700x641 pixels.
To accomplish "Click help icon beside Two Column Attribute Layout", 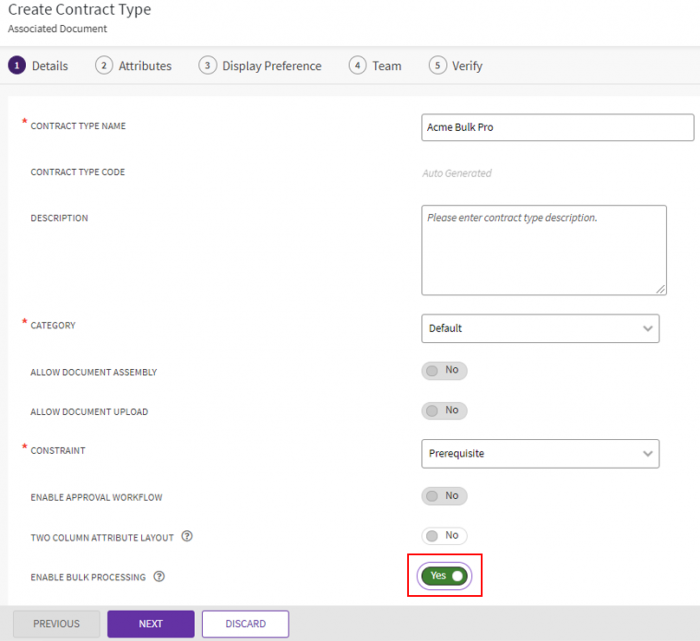I will [x=187, y=537].
